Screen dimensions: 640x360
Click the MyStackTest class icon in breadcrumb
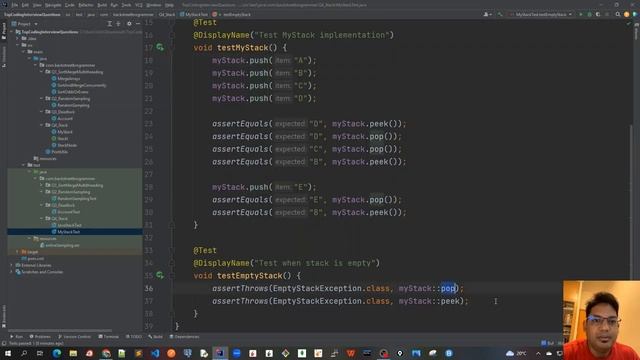click(x=182, y=14)
